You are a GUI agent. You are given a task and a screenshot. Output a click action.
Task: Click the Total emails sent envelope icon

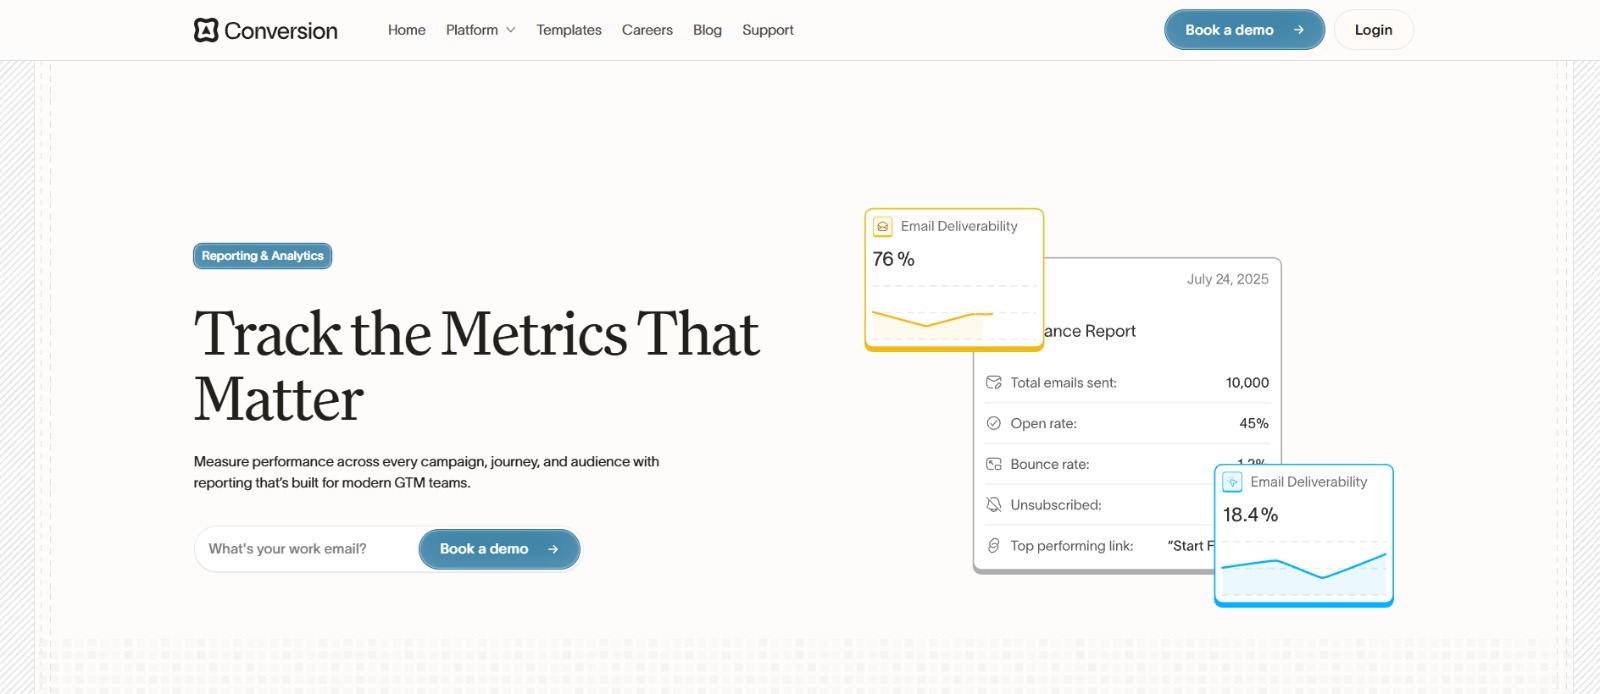point(994,382)
